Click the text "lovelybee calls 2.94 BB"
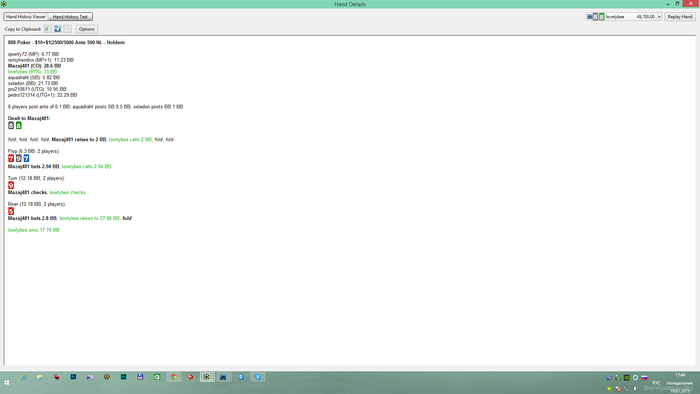700x394 pixels. (87, 166)
